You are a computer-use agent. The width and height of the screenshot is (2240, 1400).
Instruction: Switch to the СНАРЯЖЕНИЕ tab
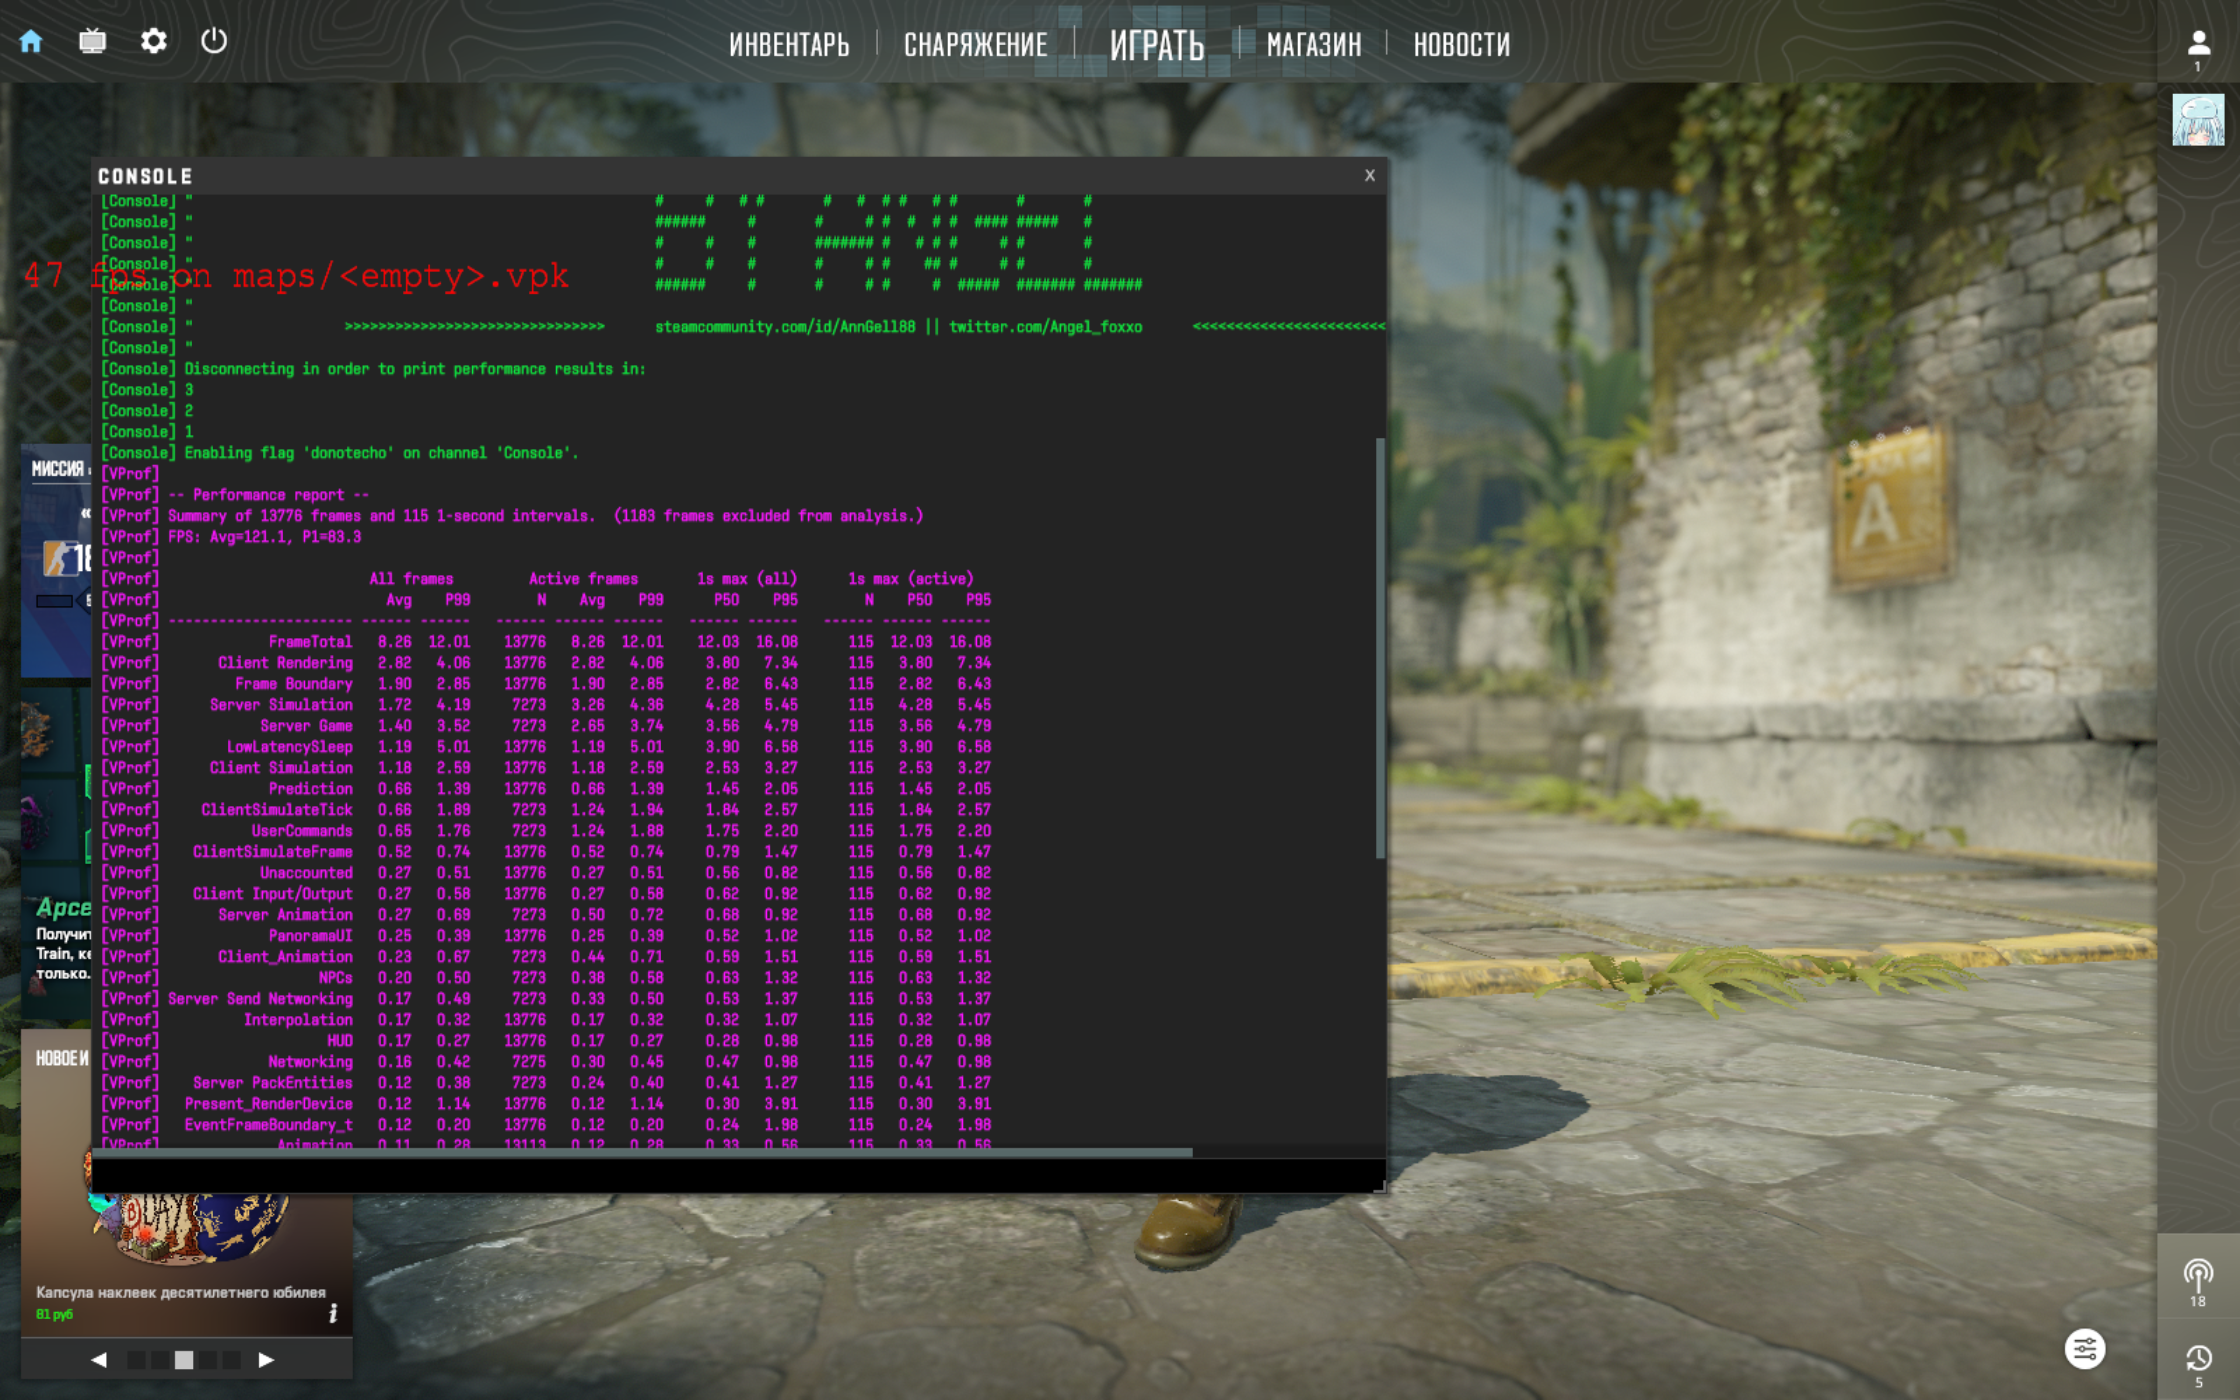click(975, 45)
